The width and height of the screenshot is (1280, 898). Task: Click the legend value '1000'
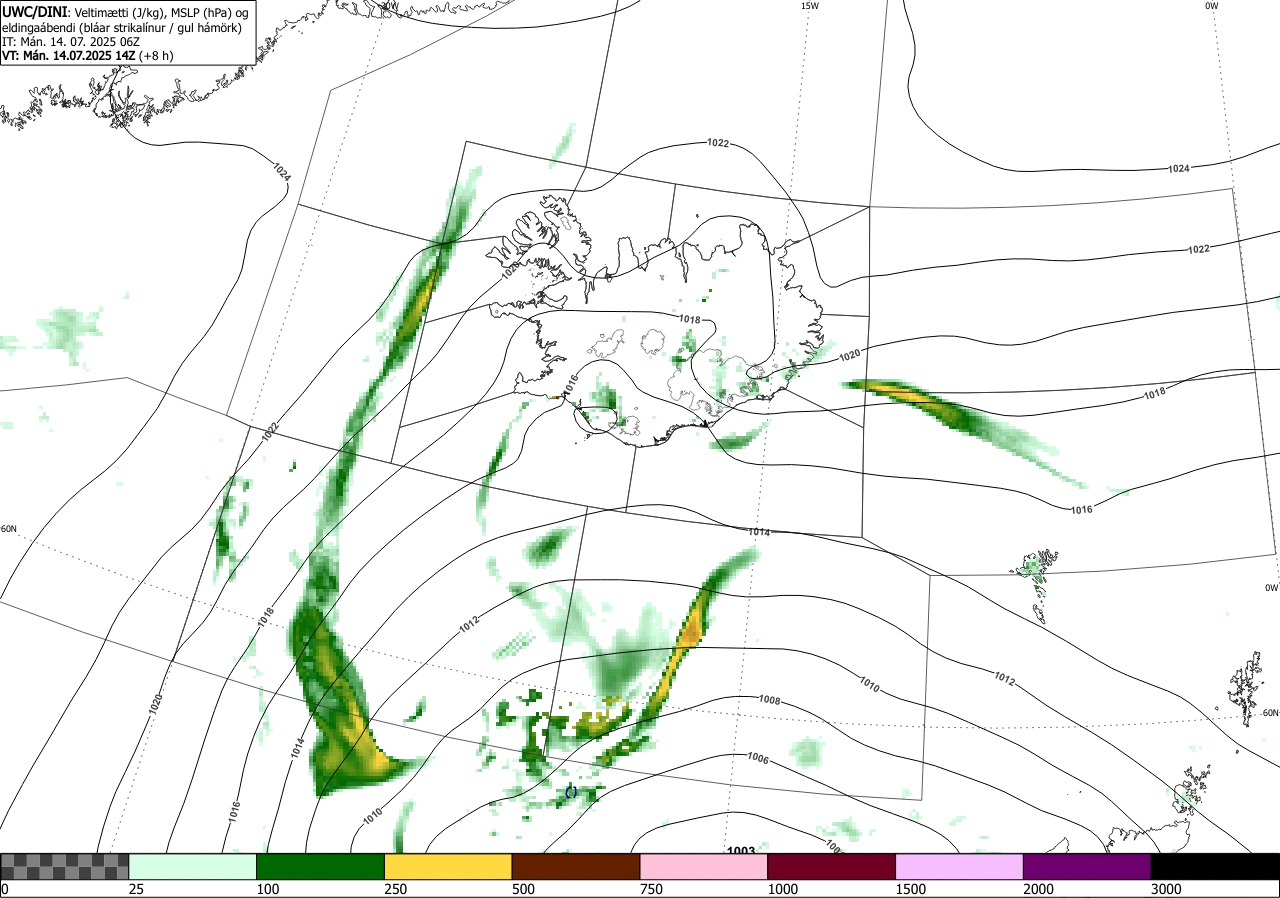[782, 889]
